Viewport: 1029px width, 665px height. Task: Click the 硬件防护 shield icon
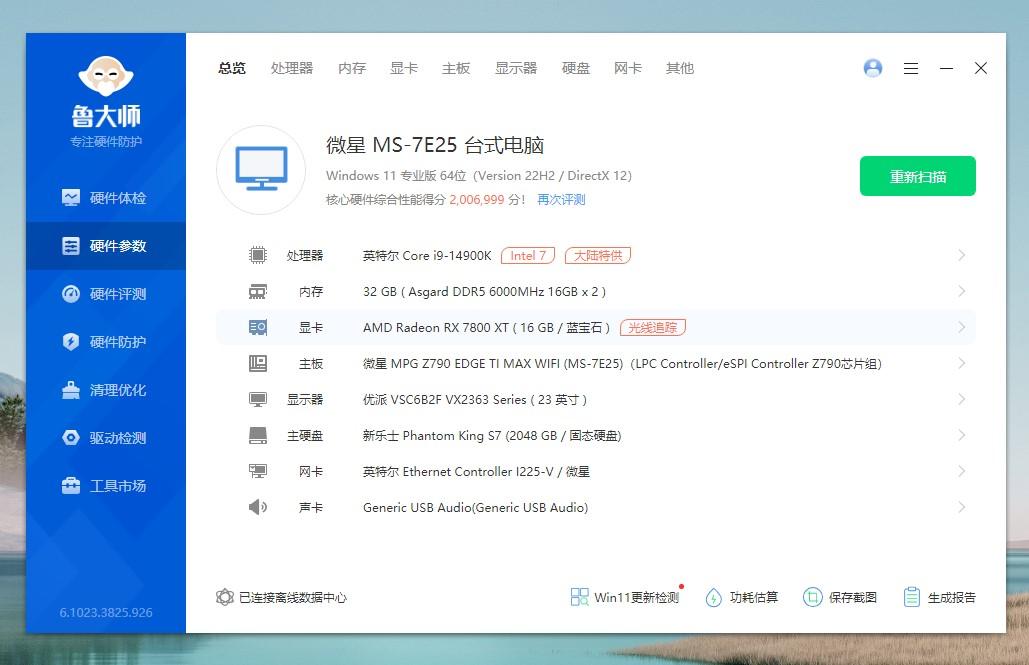coord(71,341)
